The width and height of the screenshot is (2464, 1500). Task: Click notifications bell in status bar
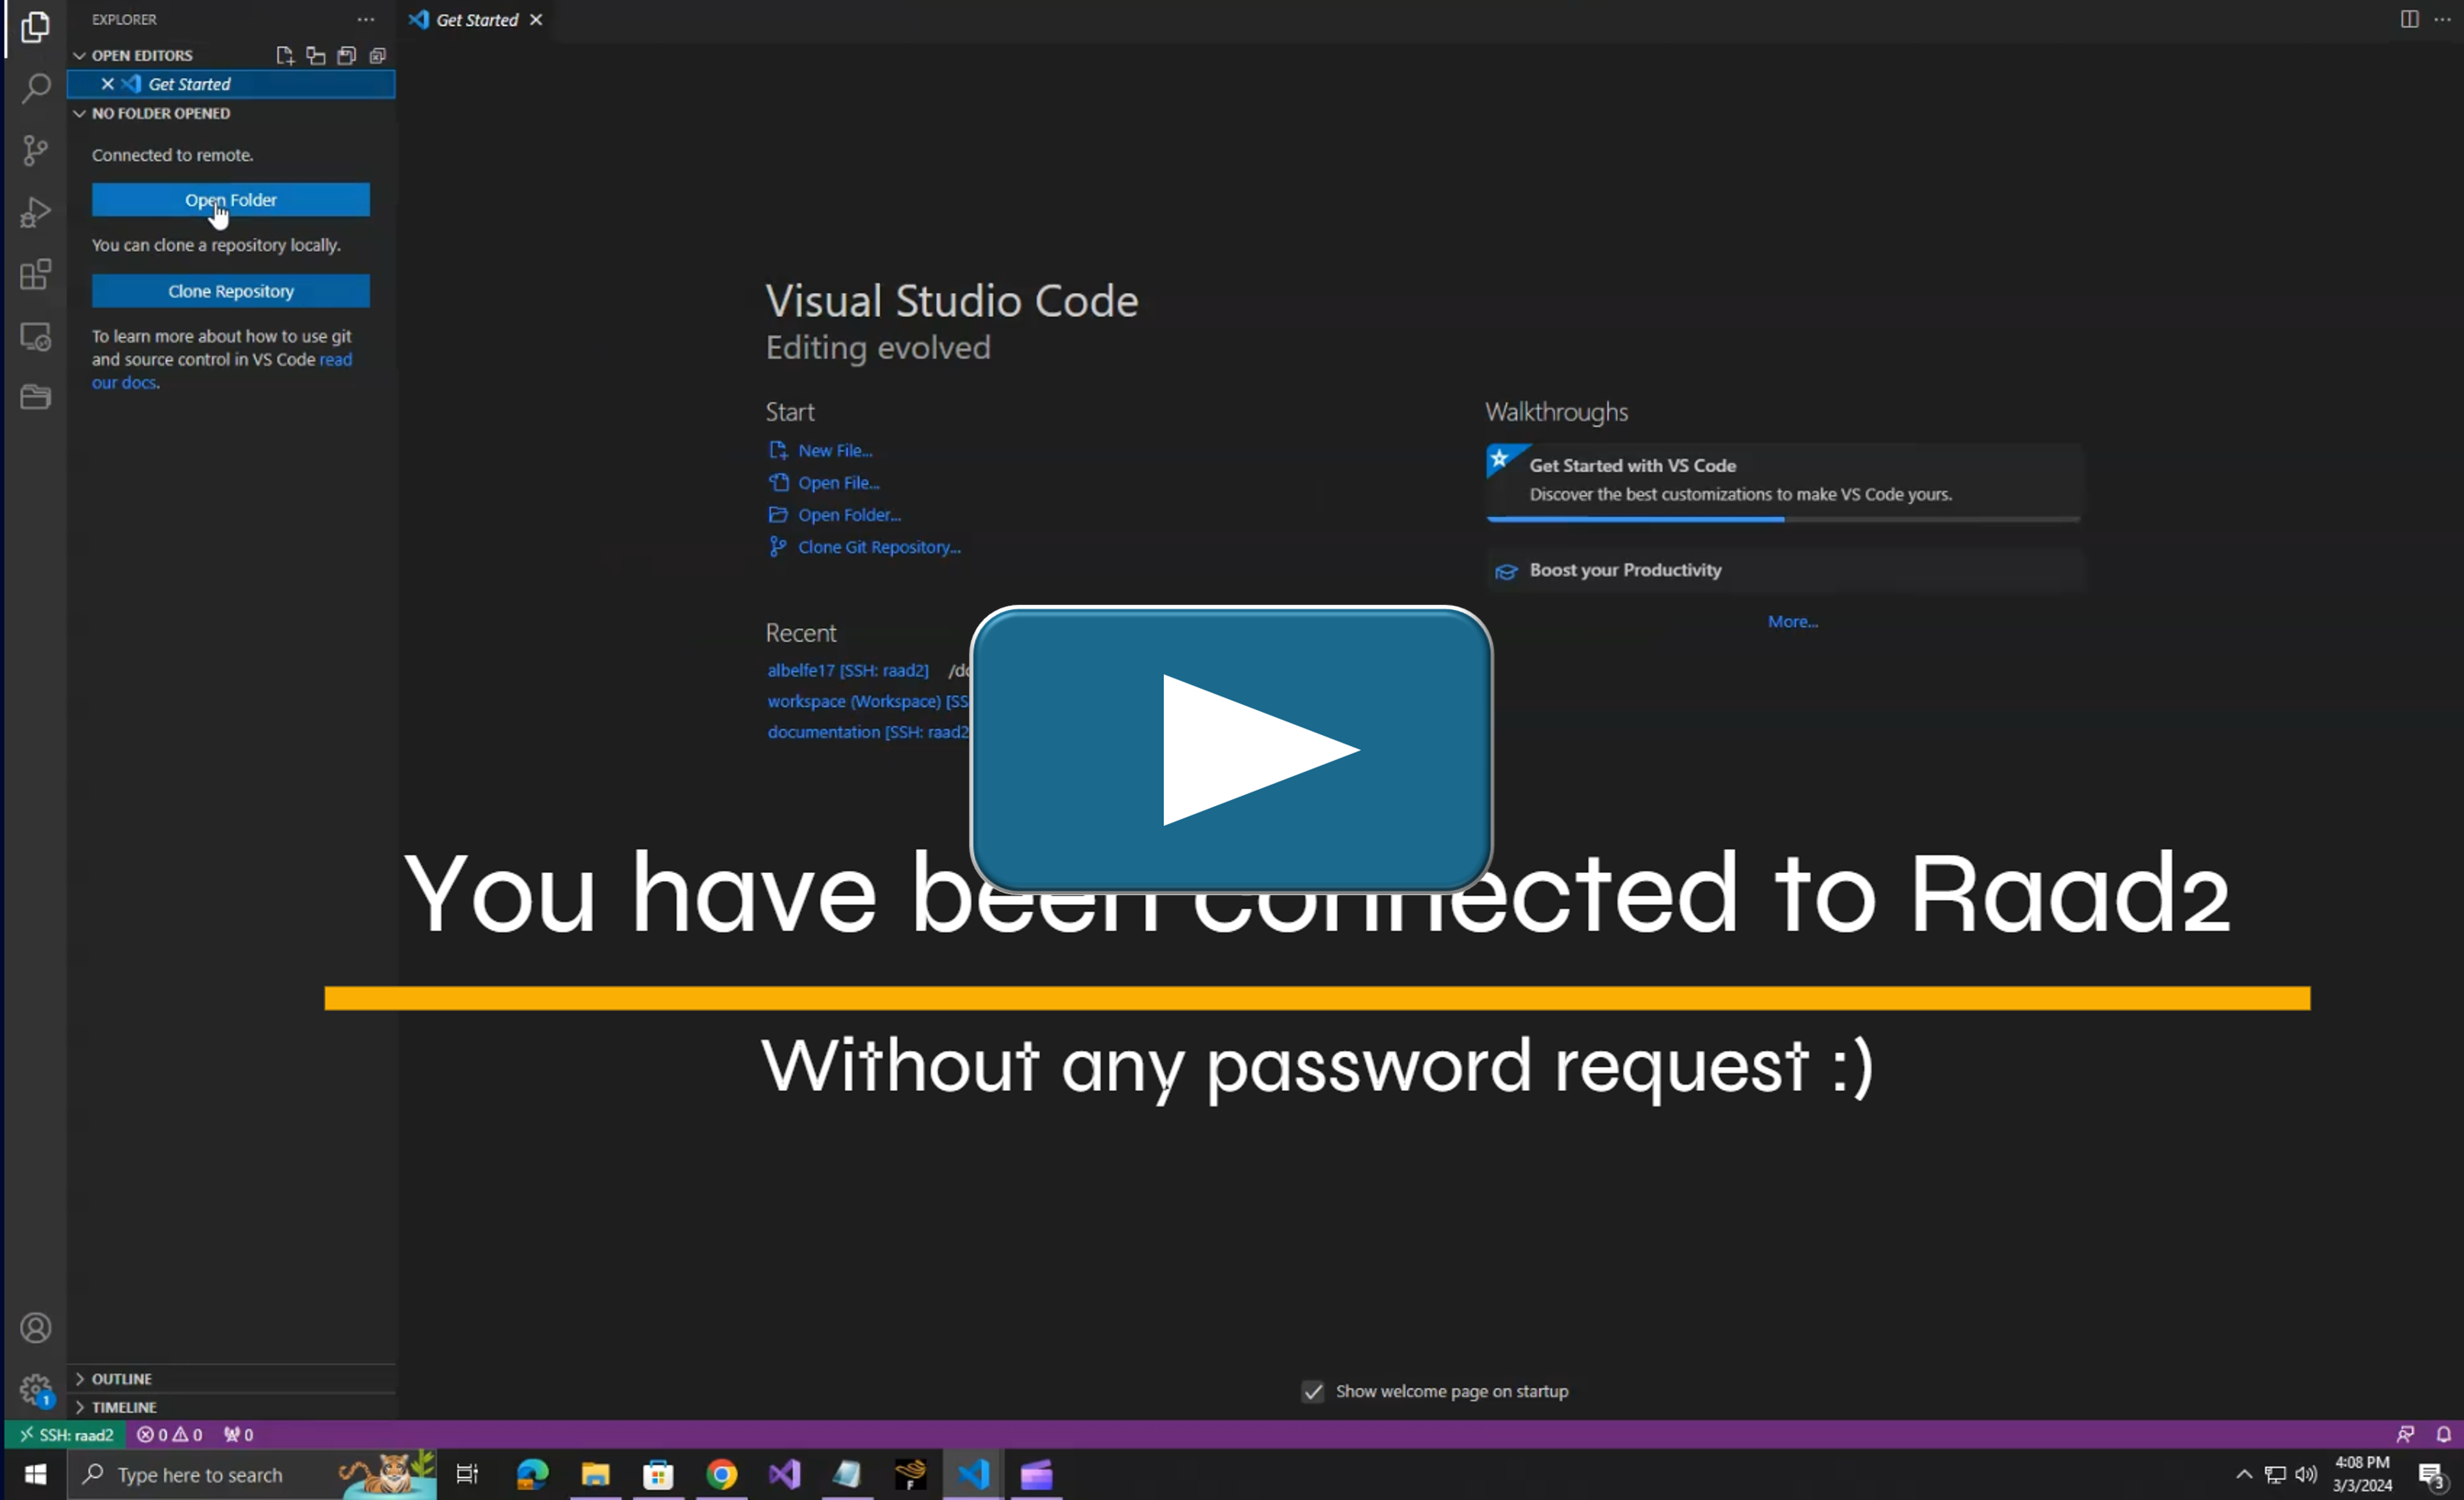[2443, 1434]
